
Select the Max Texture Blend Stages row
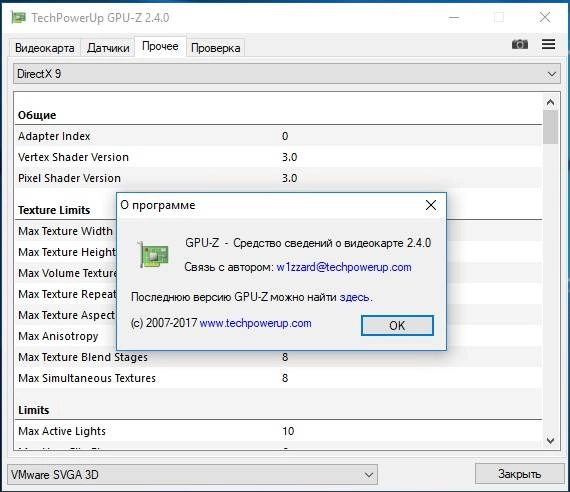click(x=278, y=357)
